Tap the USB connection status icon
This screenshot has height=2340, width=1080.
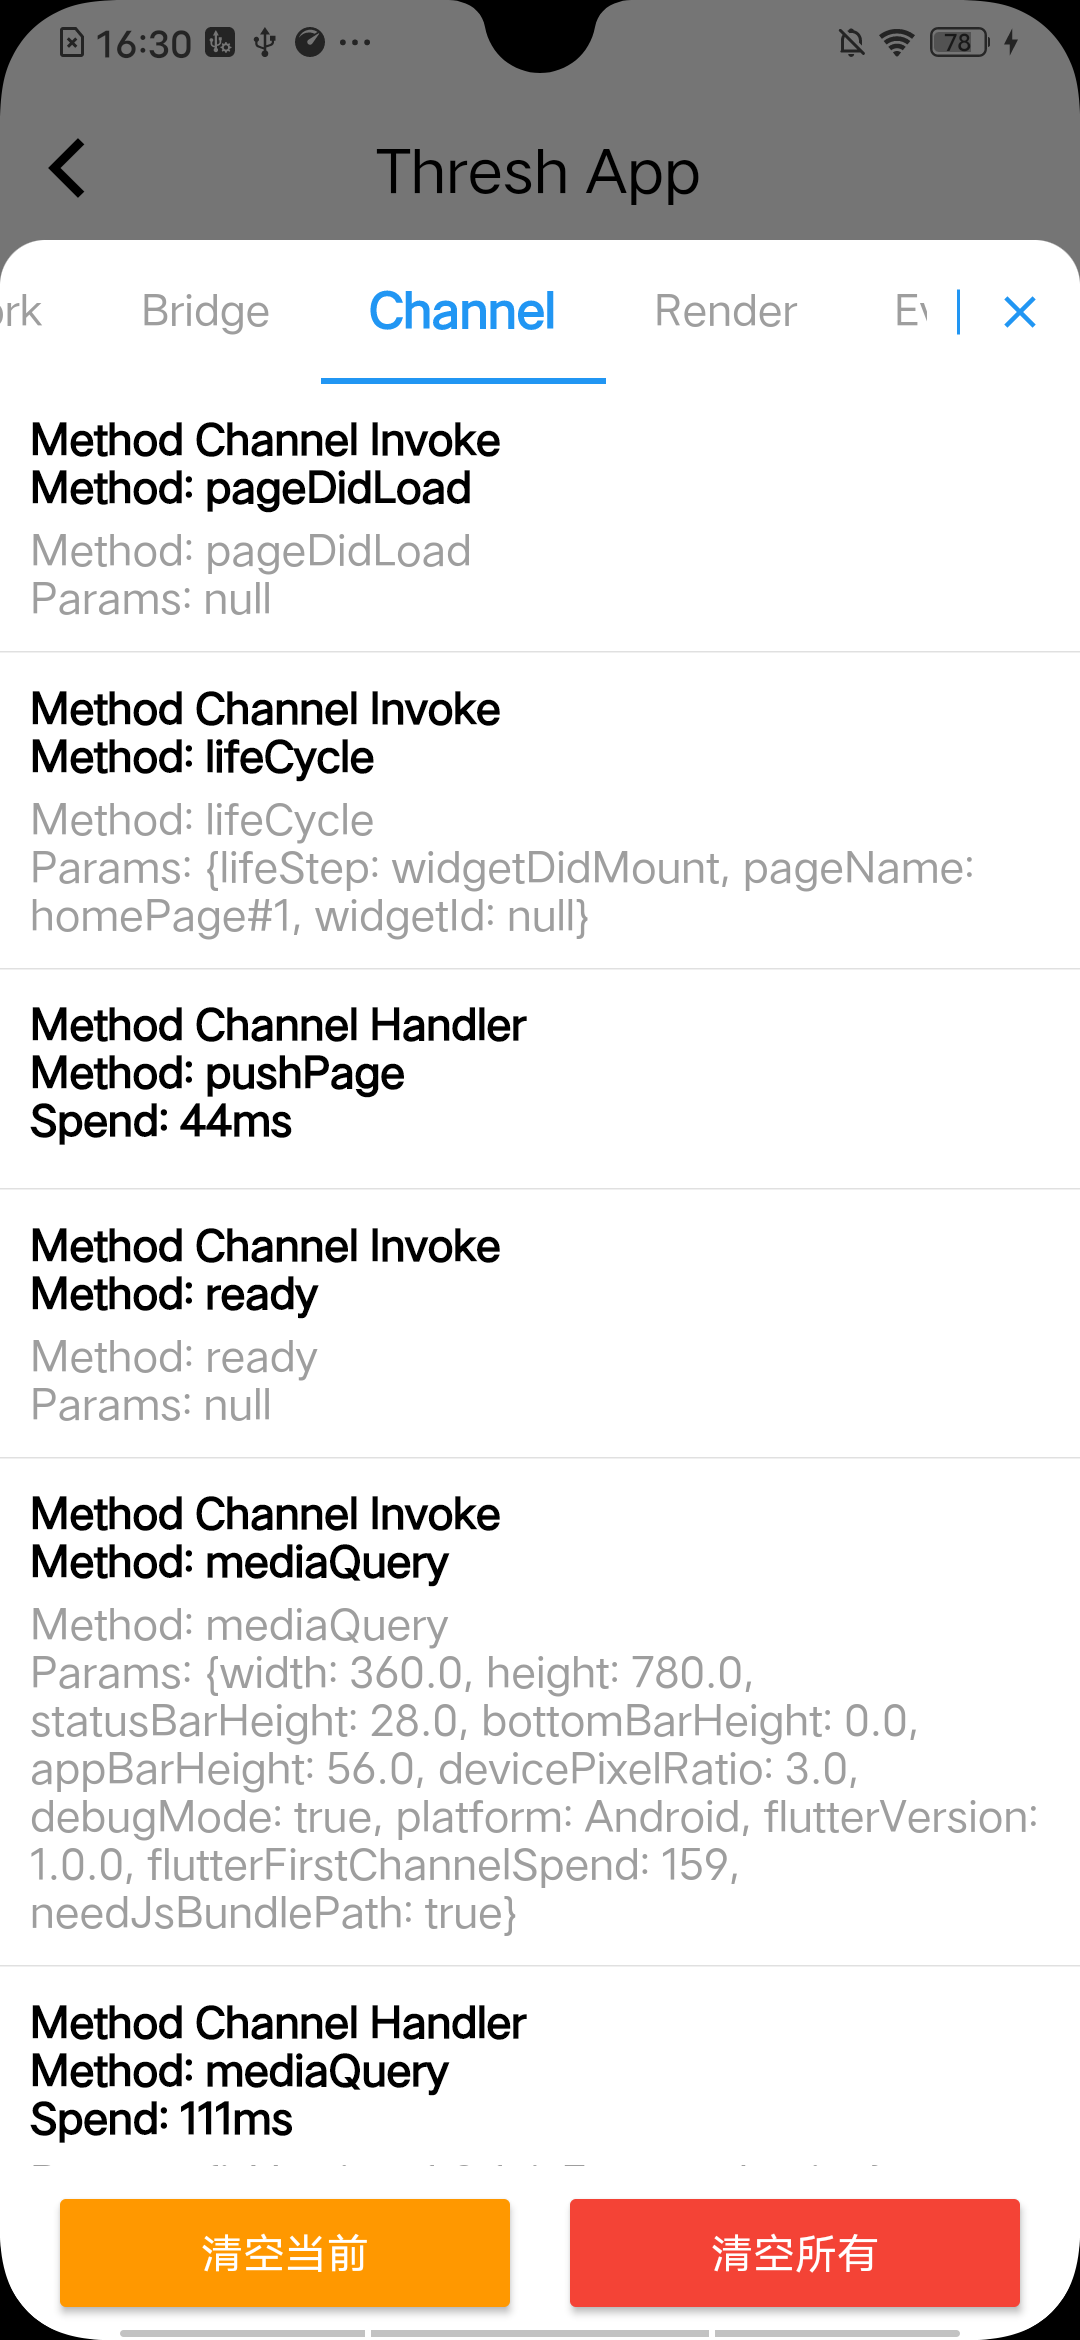tap(265, 42)
